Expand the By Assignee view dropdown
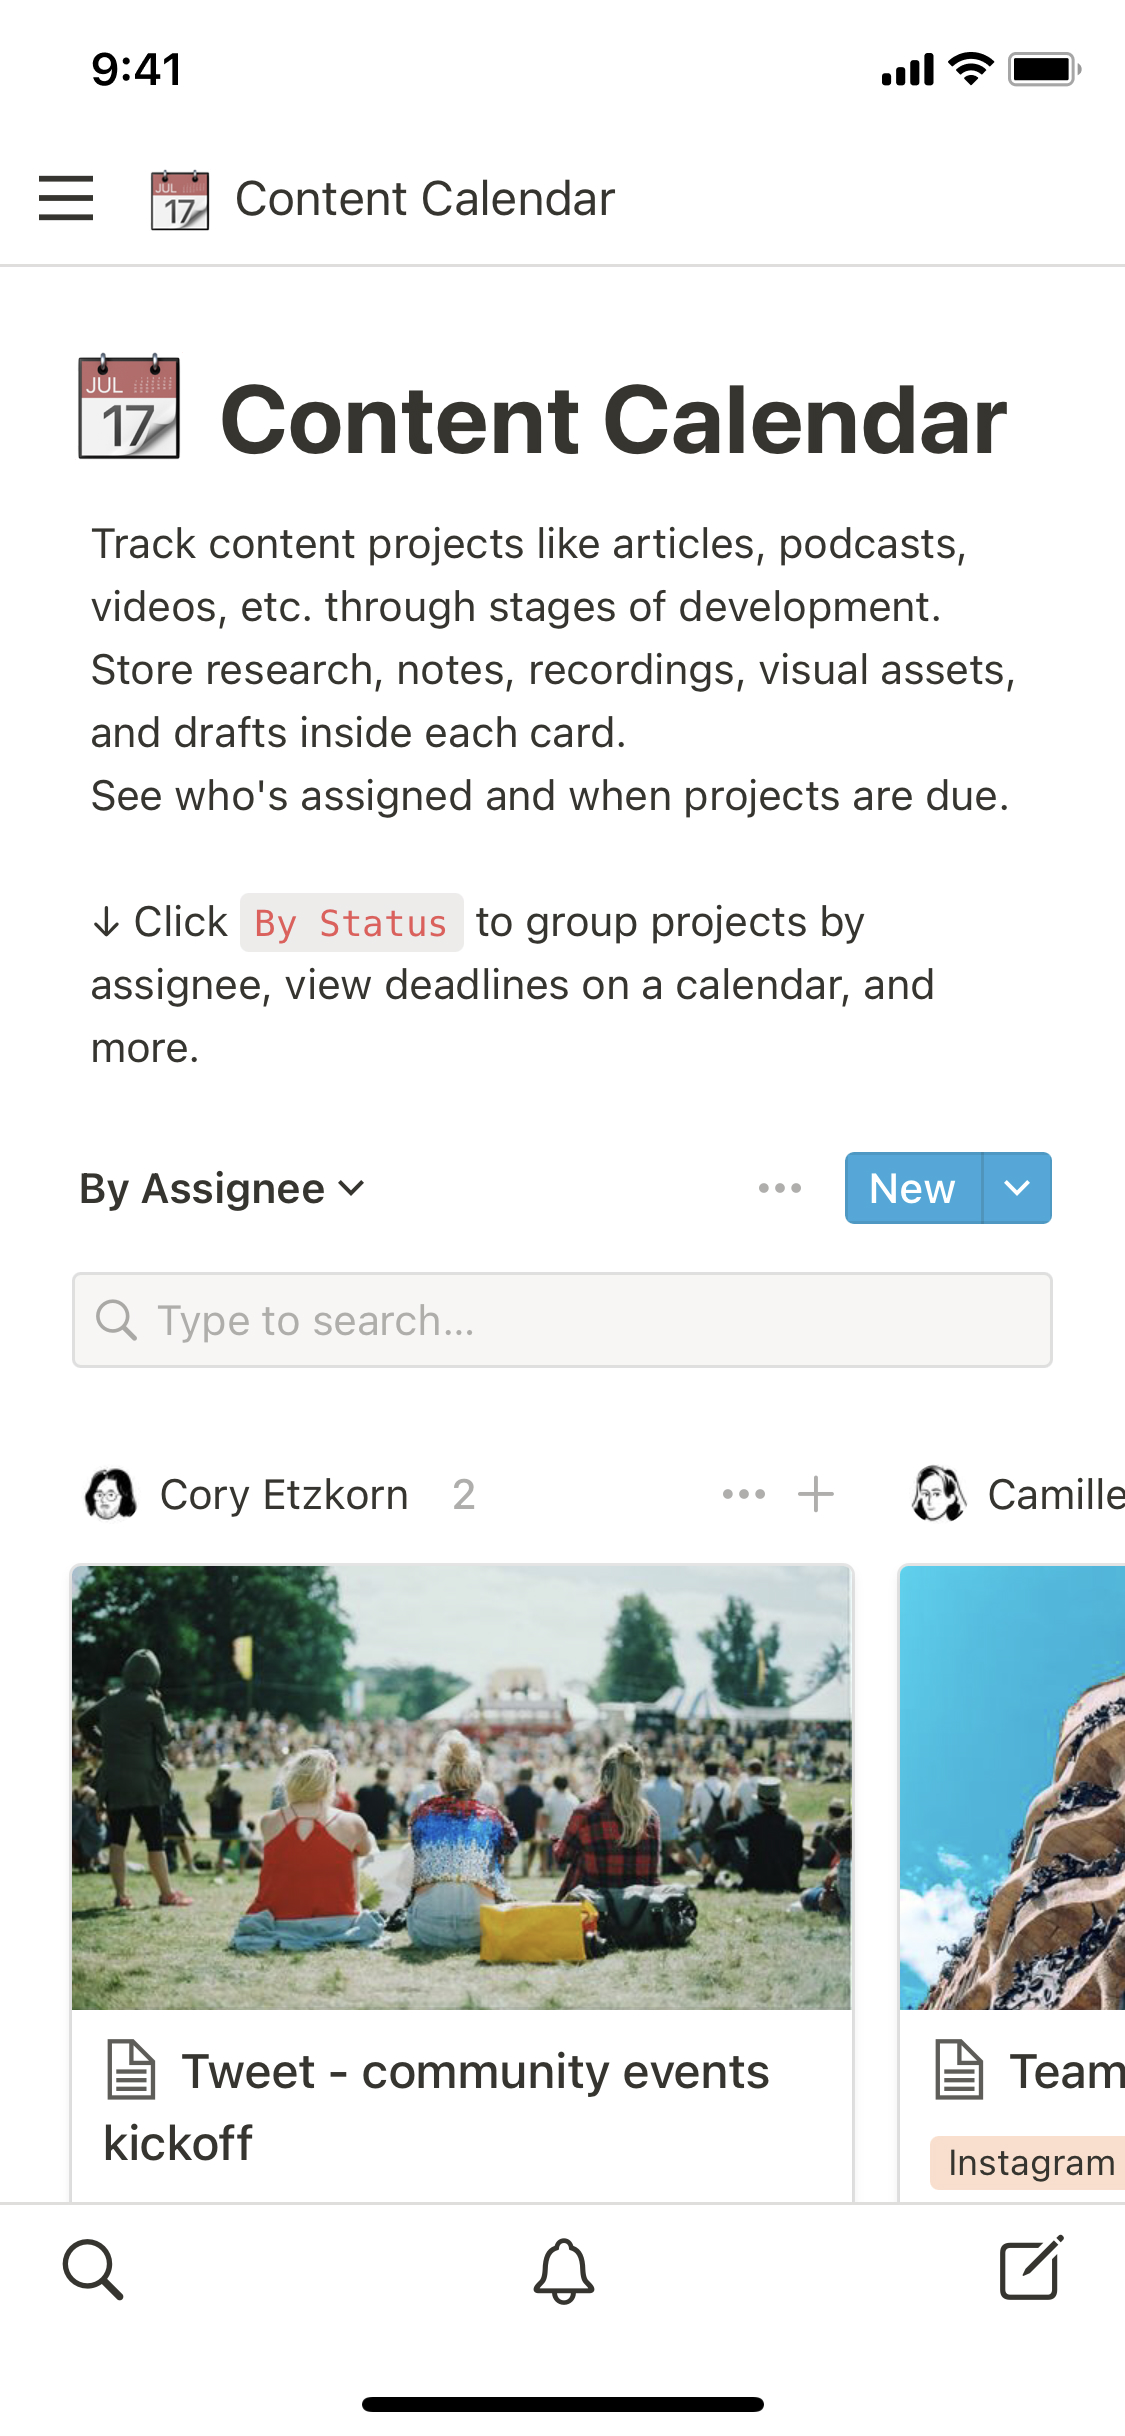1125x2436 pixels. pos(222,1189)
